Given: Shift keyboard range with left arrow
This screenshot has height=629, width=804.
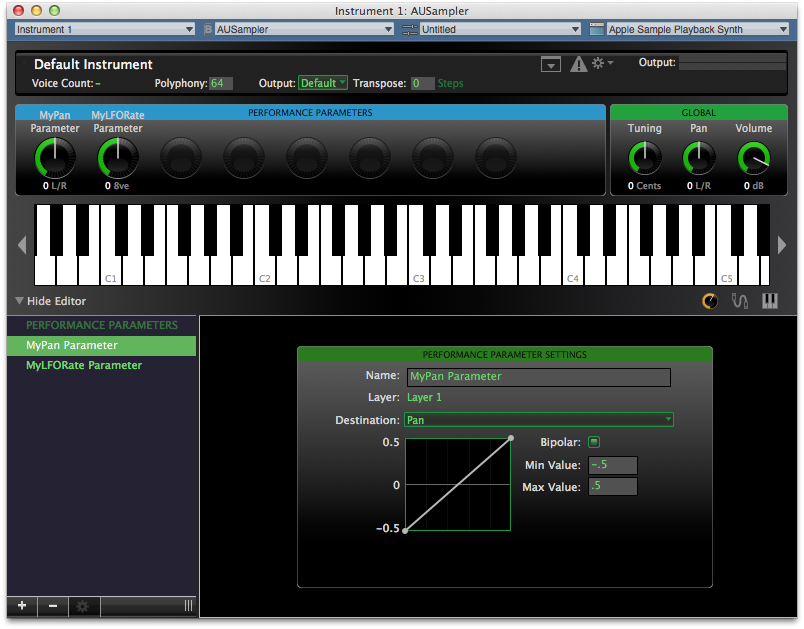Looking at the screenshot, I should [x=22, y=245].
